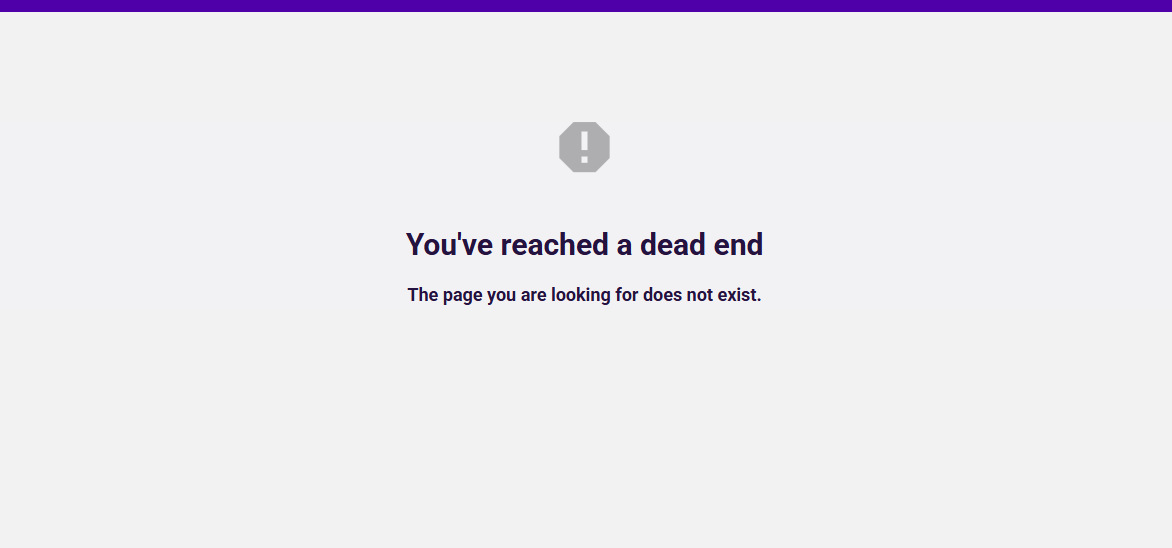Click the word "exist." in the subtitle
The height and width of the screenshot is (548, 1172).
[x=739, y=295]
